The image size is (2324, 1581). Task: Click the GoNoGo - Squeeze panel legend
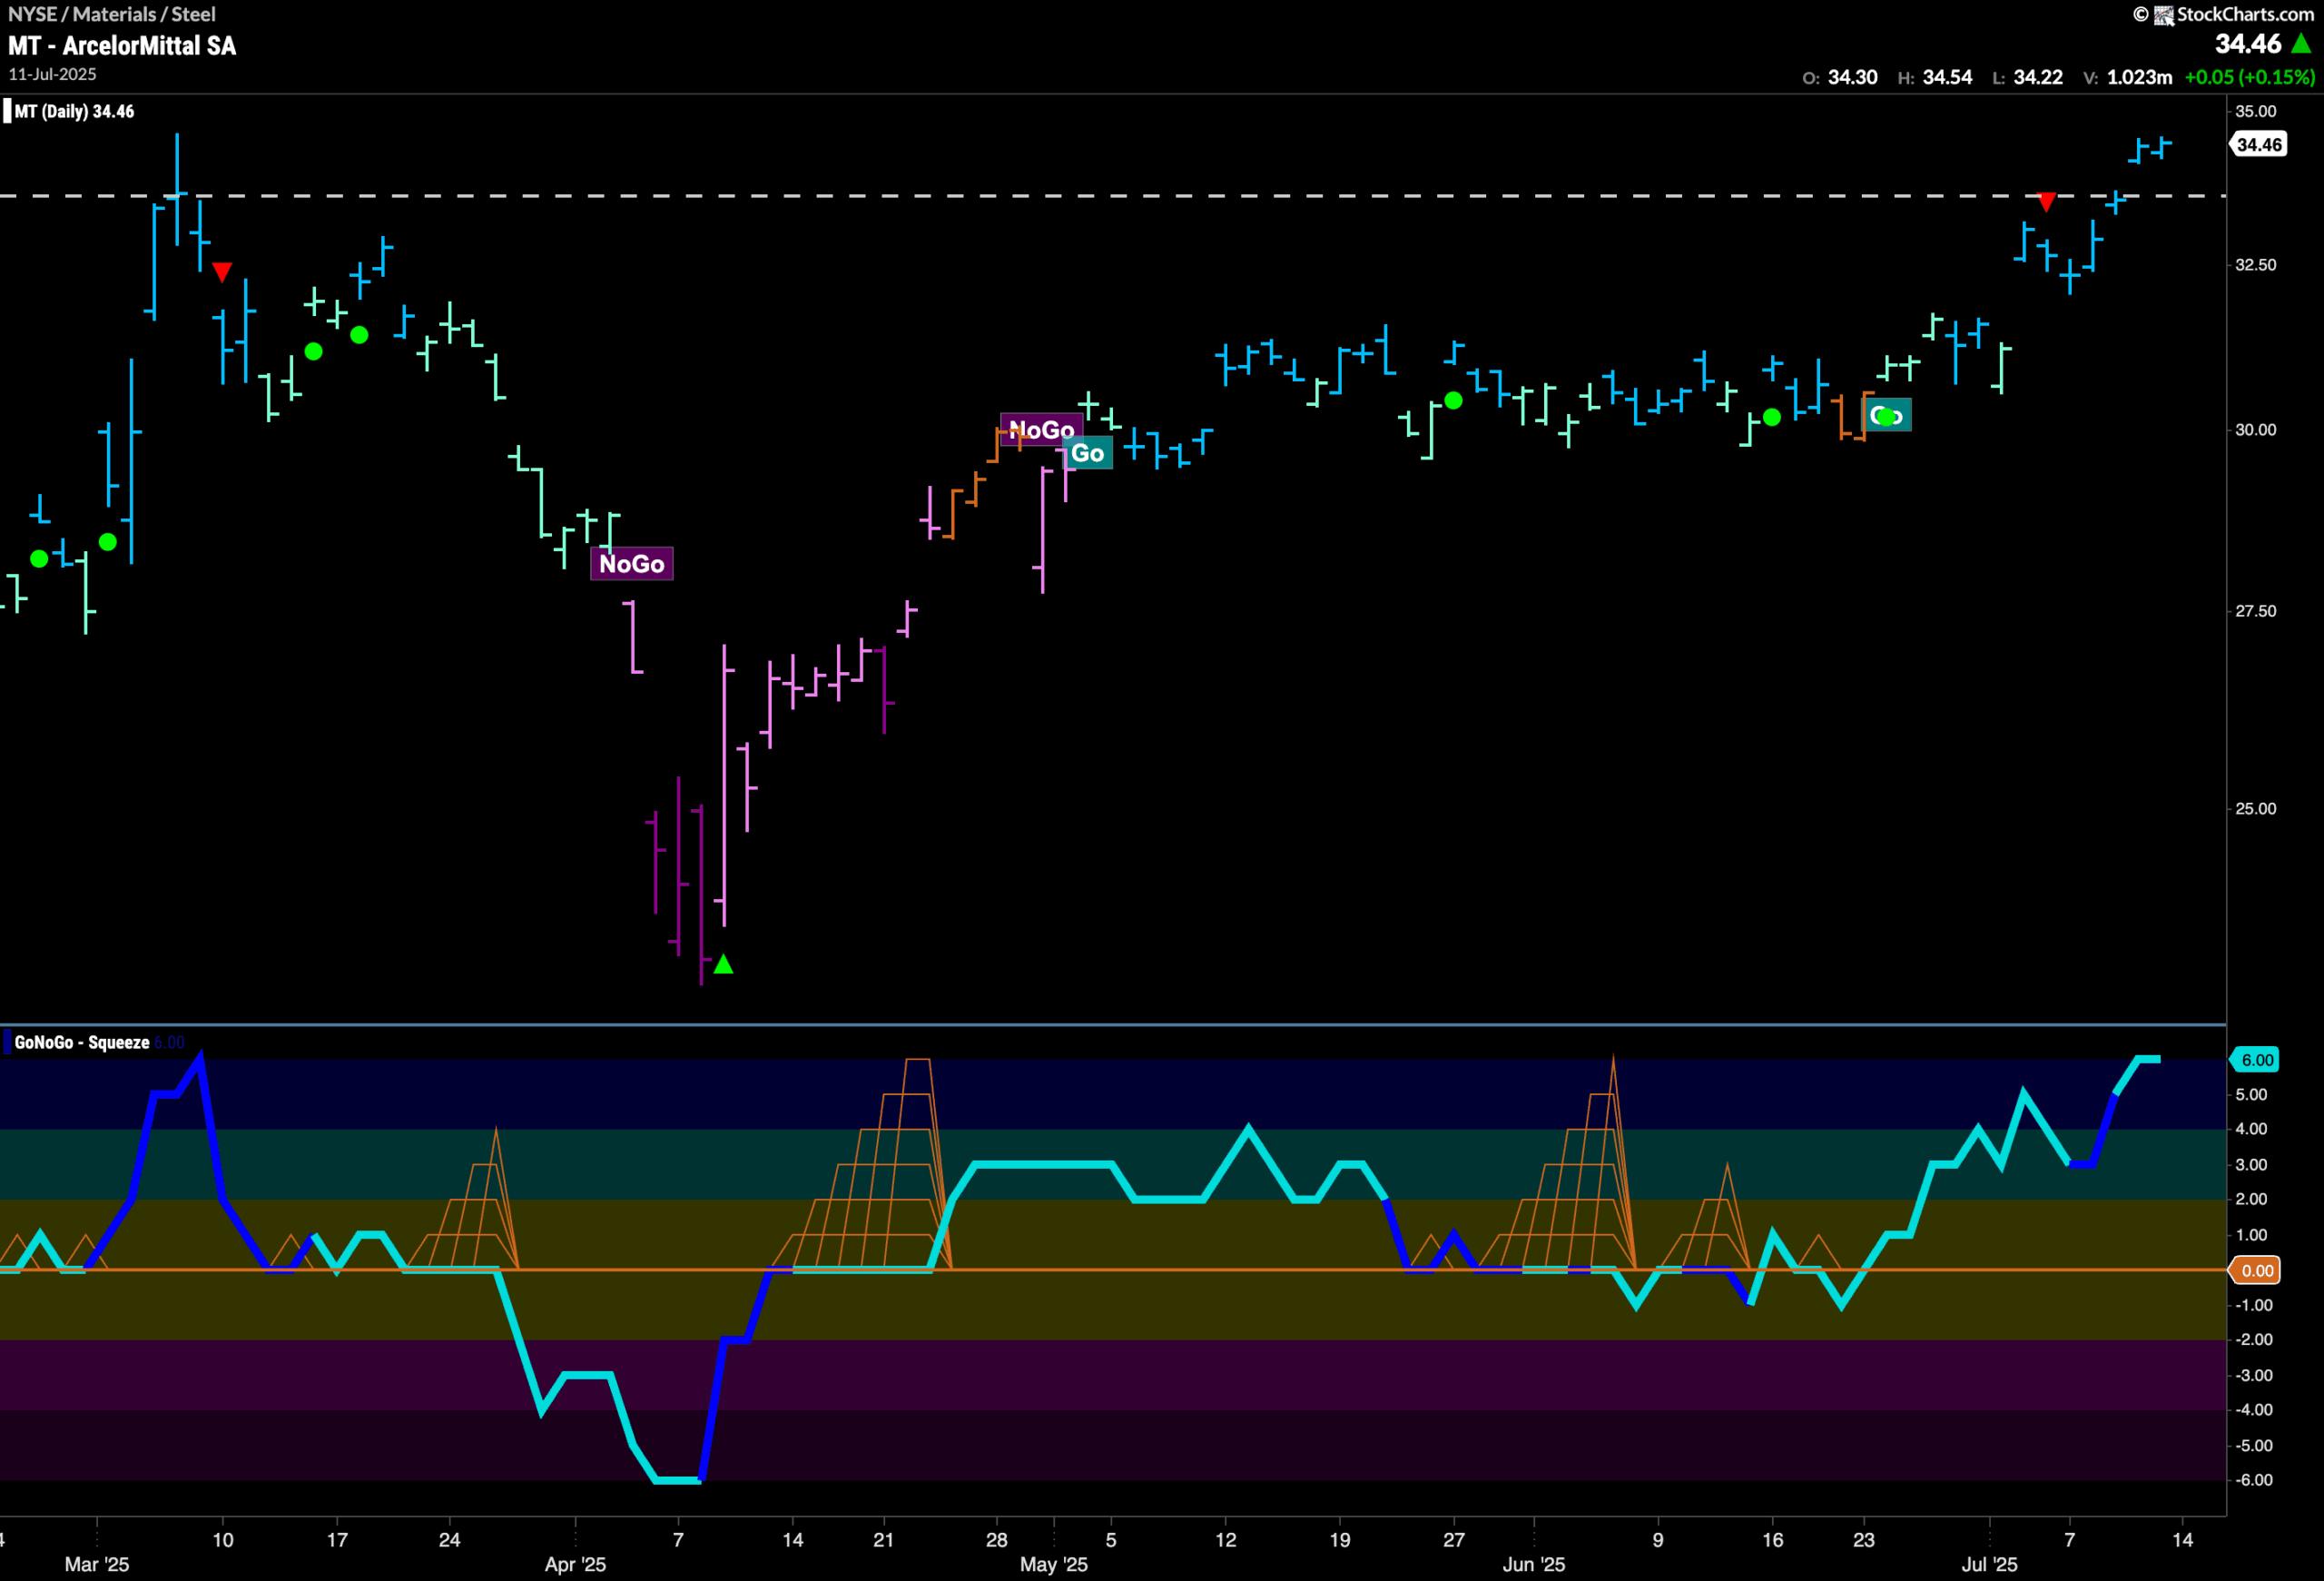tap(82, 1042)
